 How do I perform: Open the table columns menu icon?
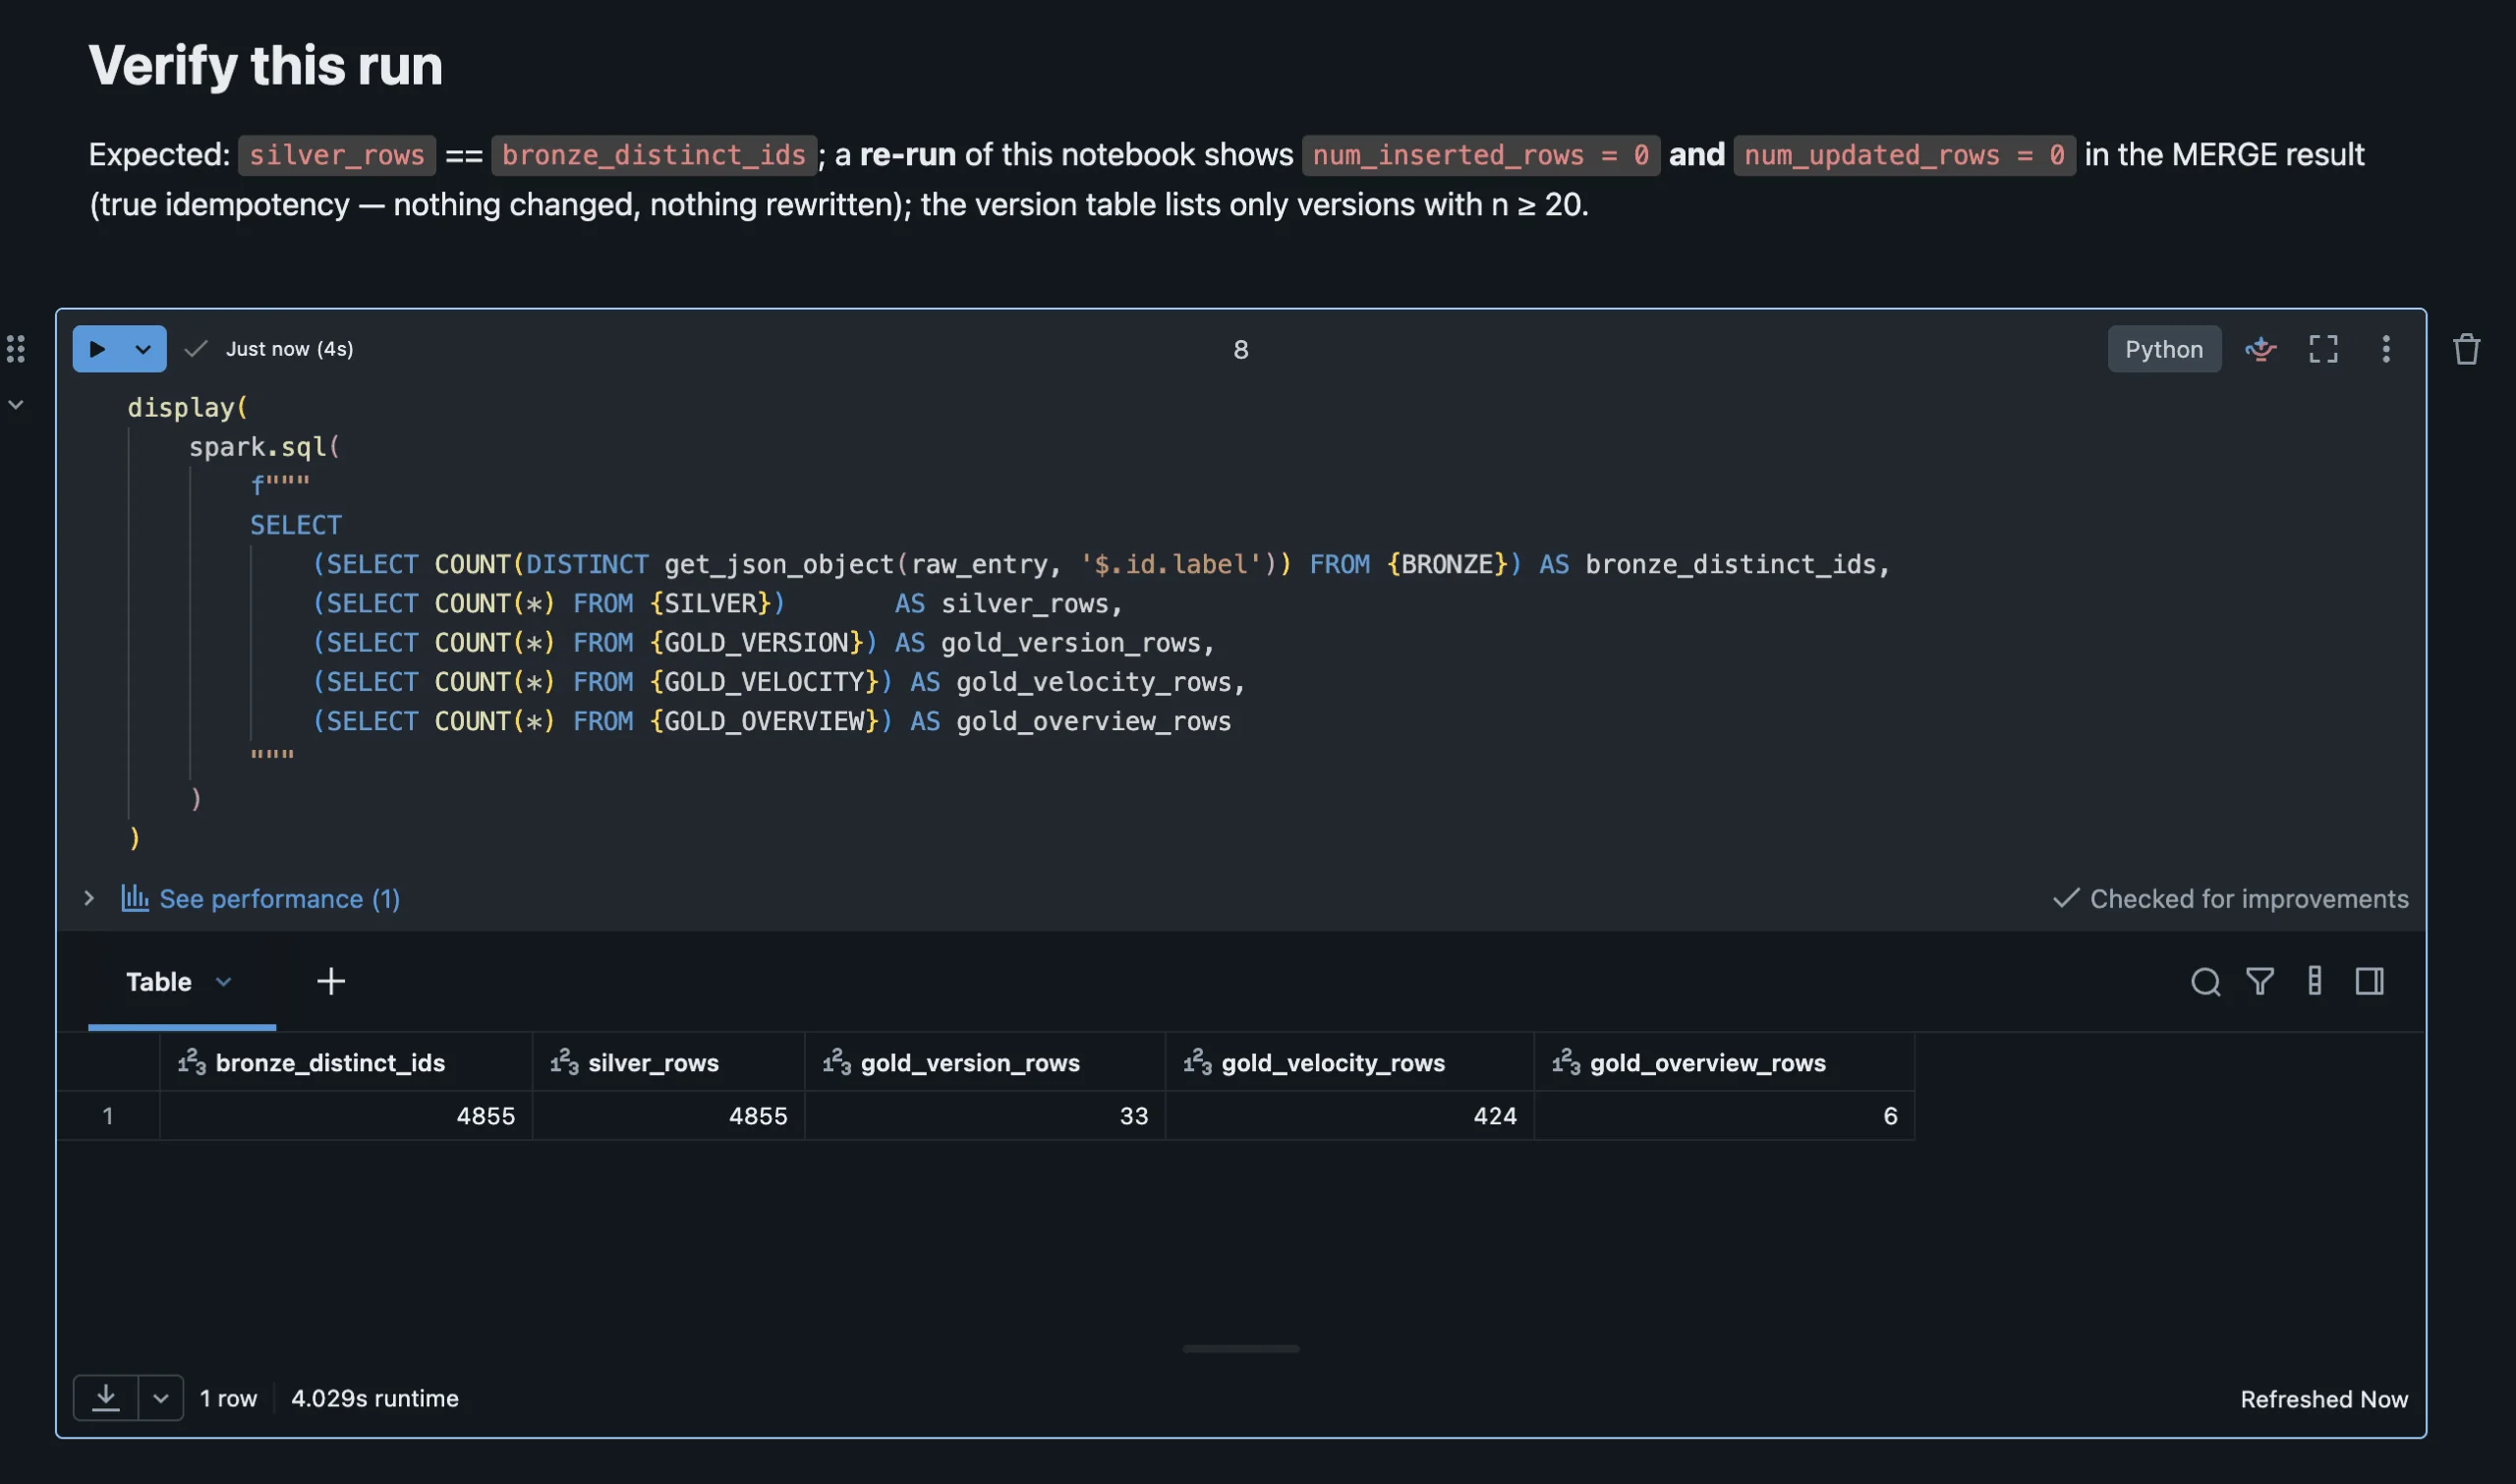point(2314,981)
